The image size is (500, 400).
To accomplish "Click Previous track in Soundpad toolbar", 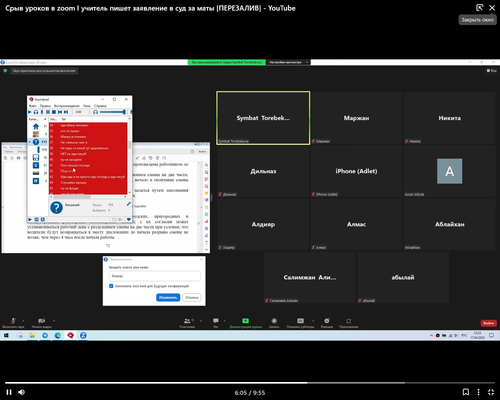I will coord(60,112).
